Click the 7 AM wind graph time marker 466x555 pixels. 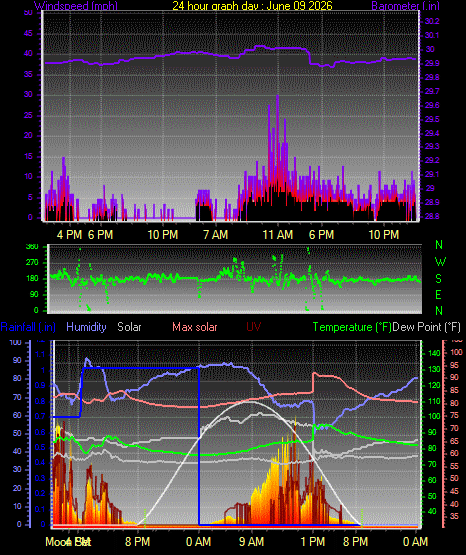click(215, 235)
